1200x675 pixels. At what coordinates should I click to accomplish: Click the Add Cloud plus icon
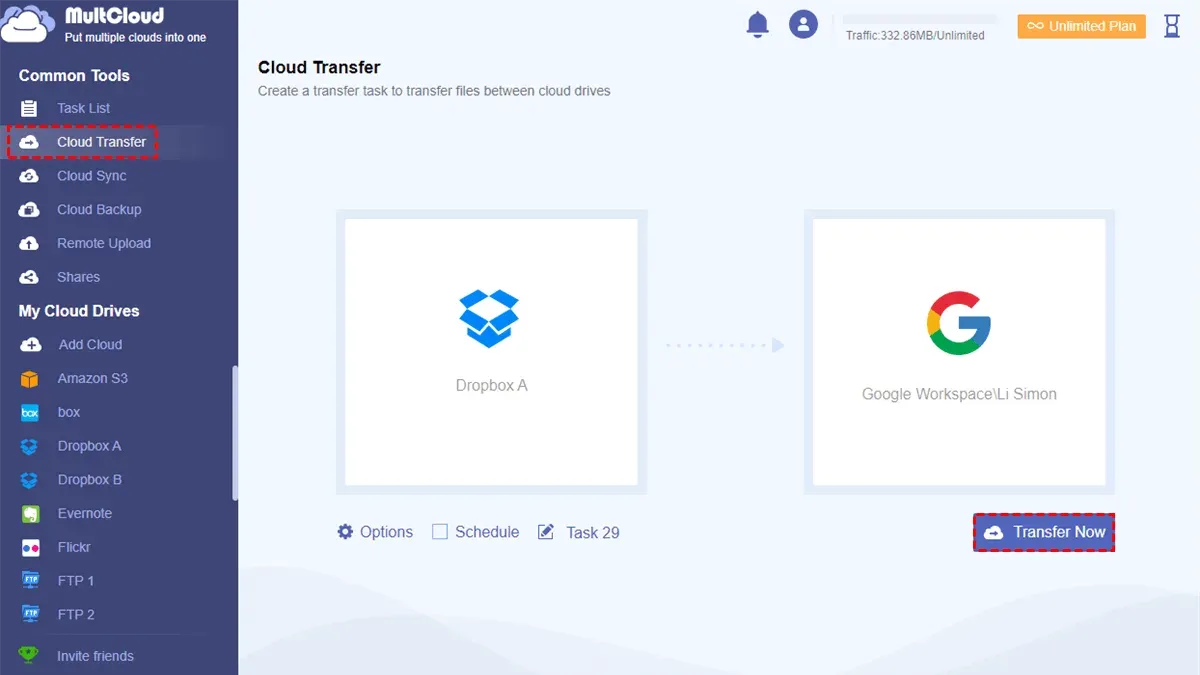[x=31, y=345]
